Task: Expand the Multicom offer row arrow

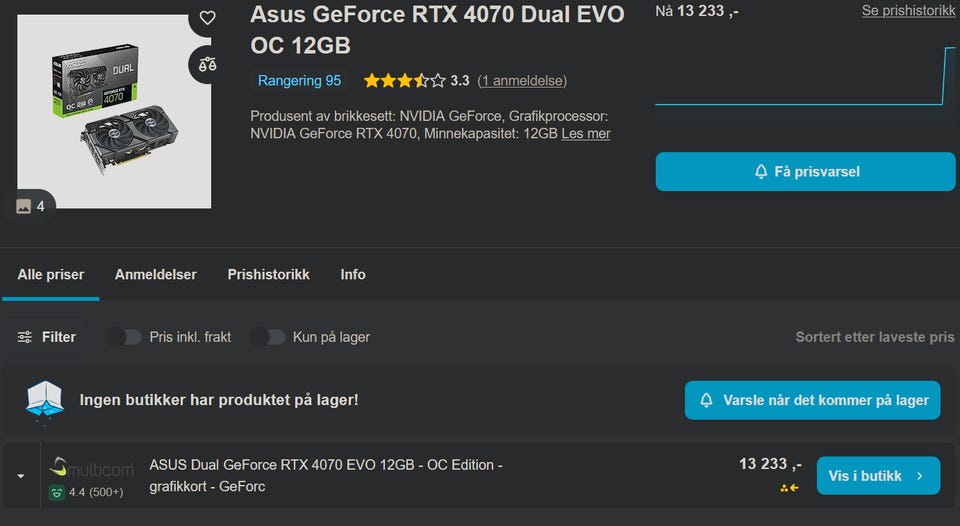Action: click(x=21, y=476)
